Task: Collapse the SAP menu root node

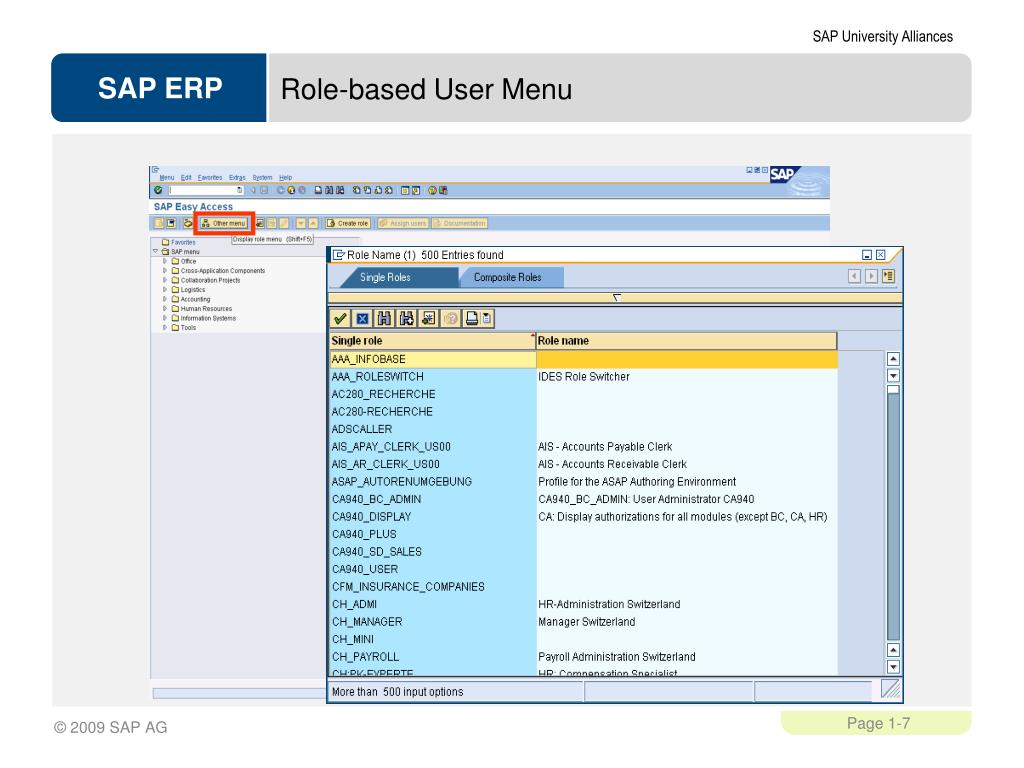Action: [155, 251]
